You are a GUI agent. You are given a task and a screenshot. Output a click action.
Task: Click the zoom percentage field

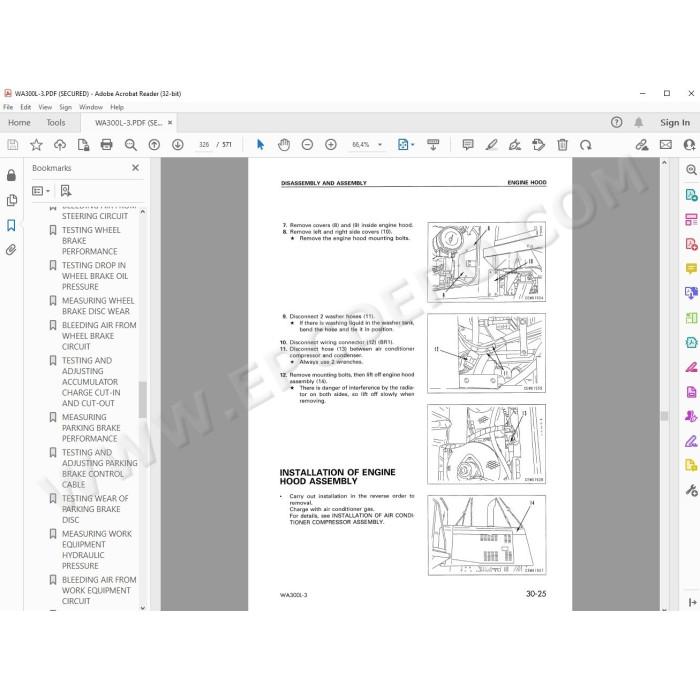click(x=361, y=145)
